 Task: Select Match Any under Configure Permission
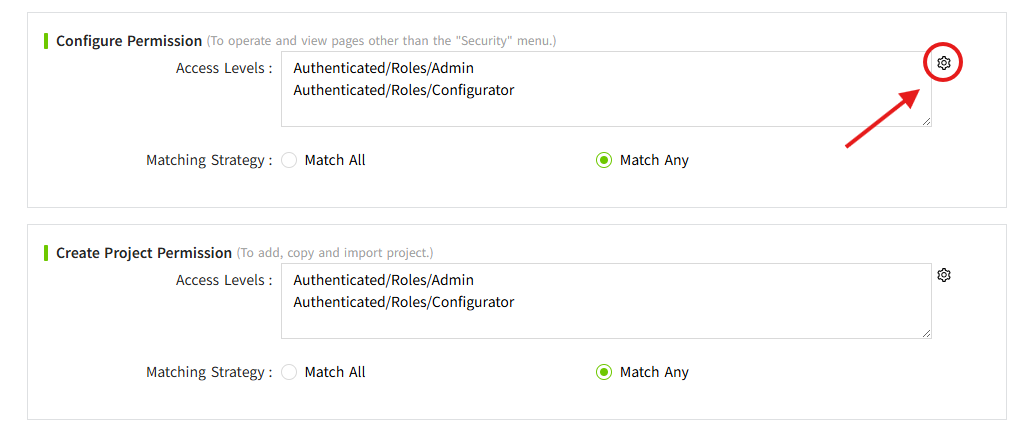(x=604, y=160)
